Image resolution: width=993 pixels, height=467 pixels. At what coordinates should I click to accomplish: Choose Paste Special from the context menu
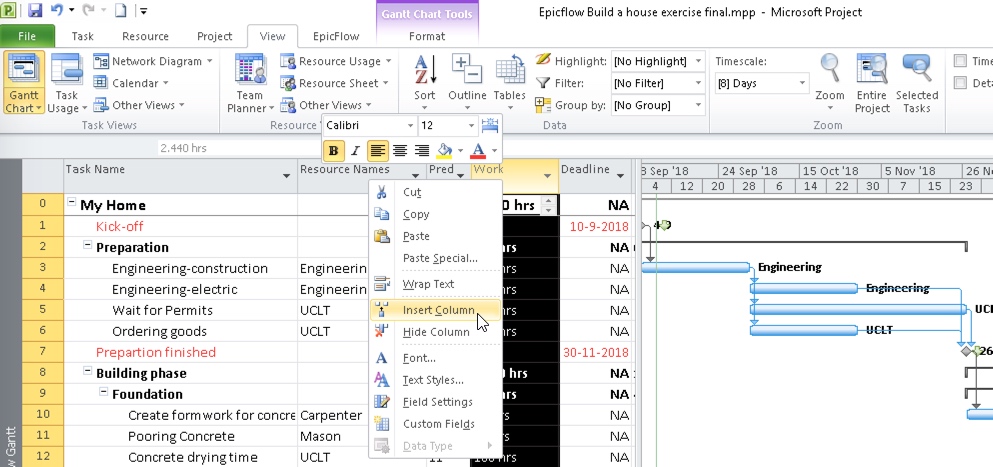(436, 258)
